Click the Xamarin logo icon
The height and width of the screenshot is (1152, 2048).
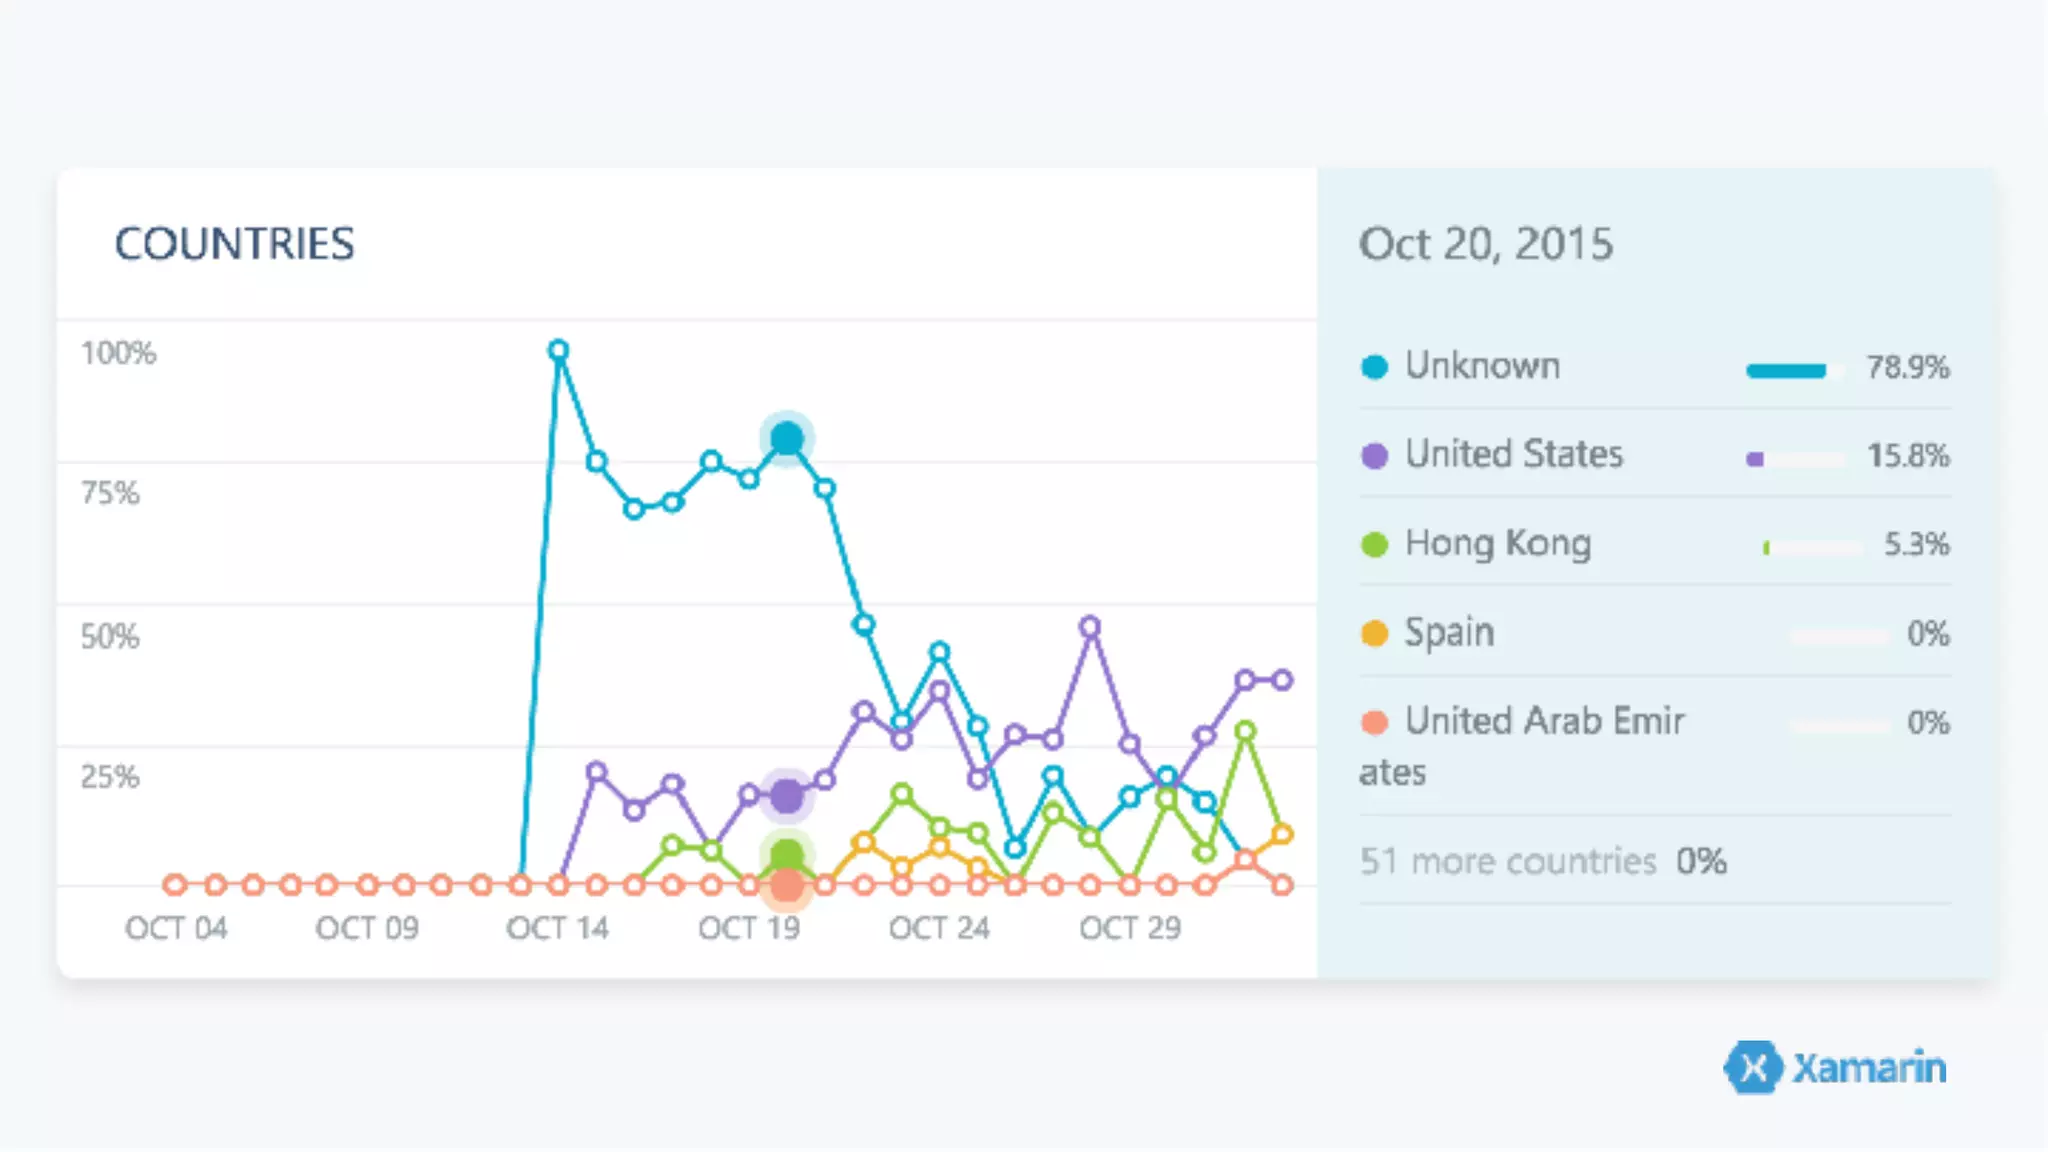1753,1068
